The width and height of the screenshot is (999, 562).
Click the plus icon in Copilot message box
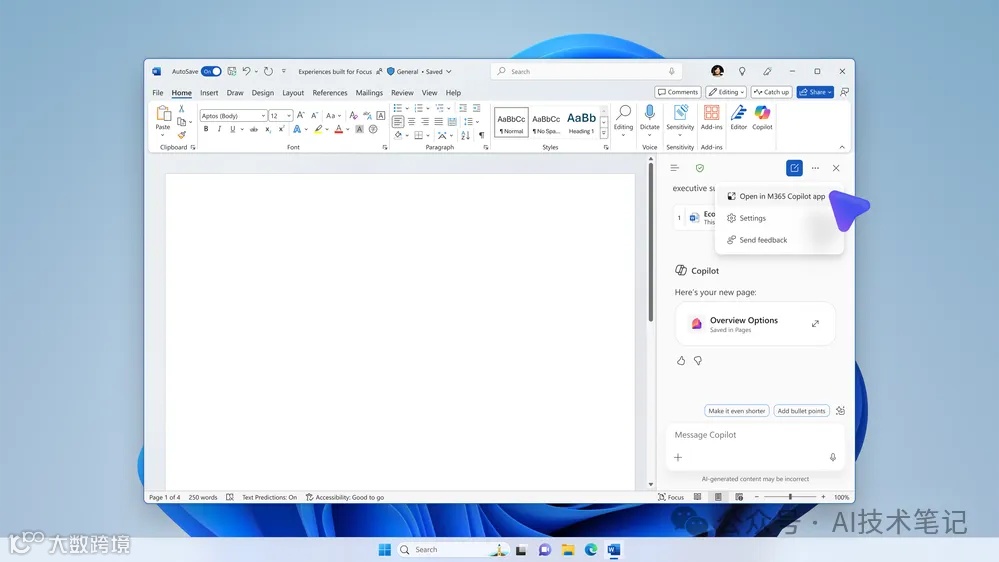point(678,458)
